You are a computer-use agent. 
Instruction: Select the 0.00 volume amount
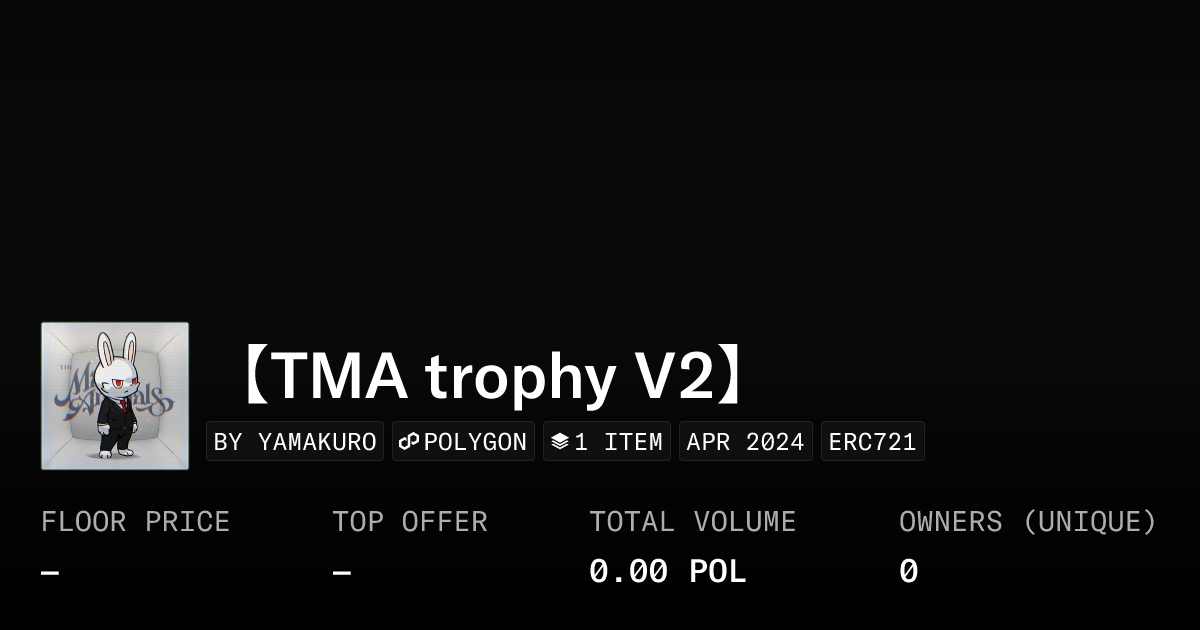628,572
